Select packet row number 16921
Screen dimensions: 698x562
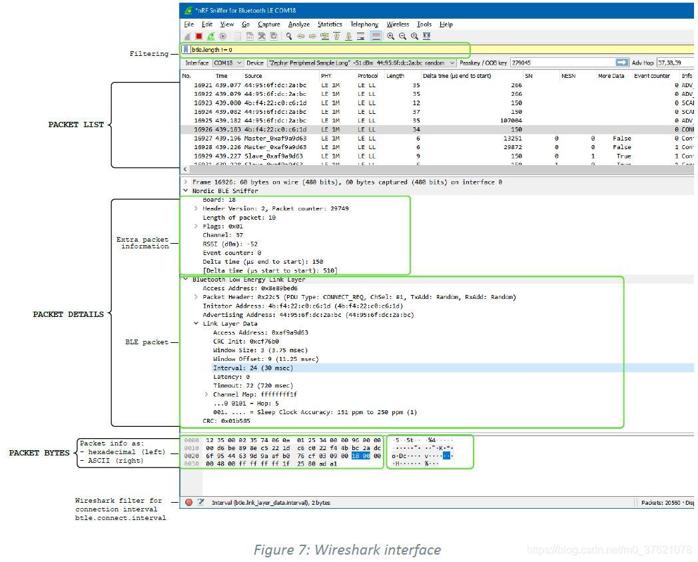[437, 85]
